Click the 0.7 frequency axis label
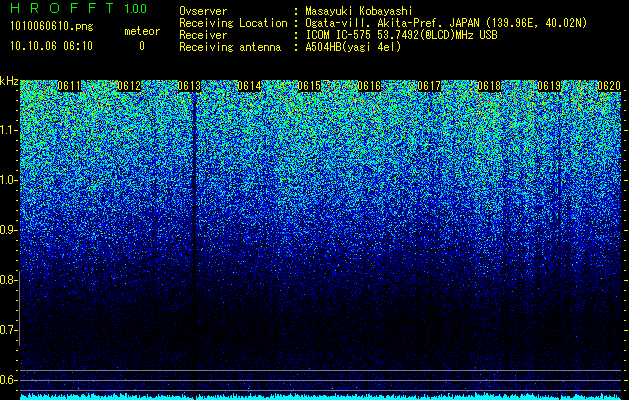 point(8,330)
